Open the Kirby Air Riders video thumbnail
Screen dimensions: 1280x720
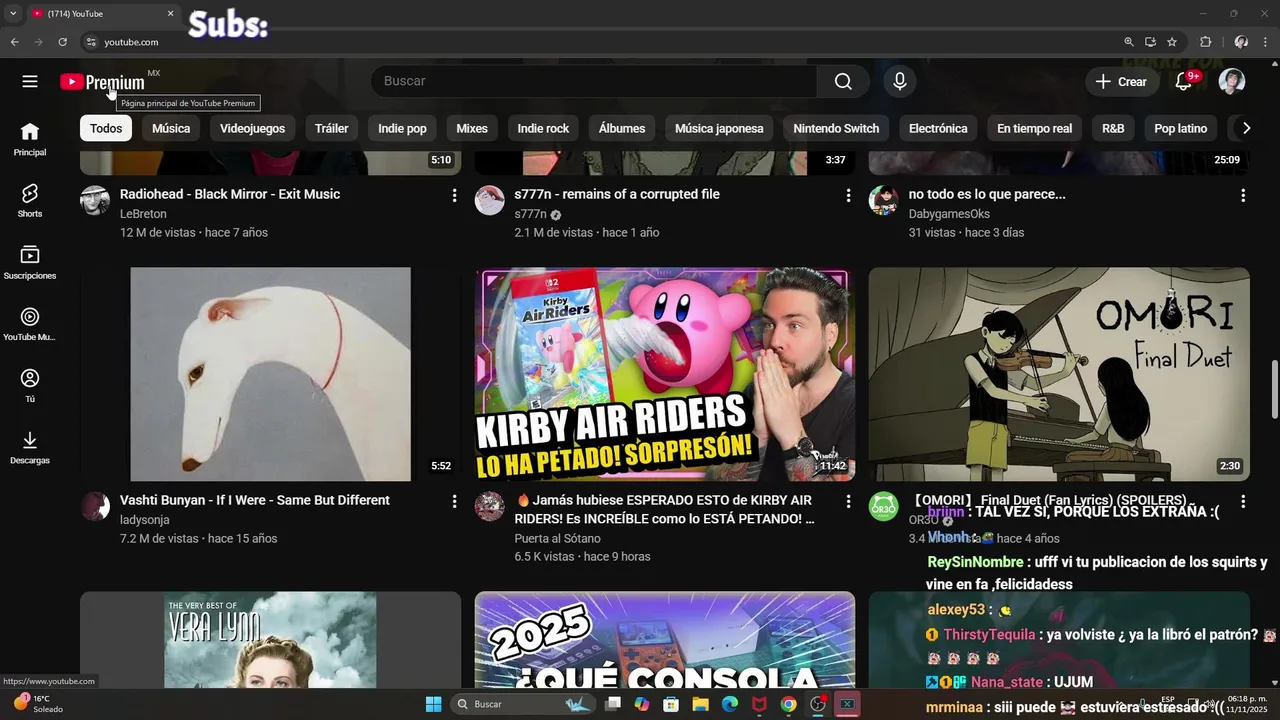(x=665, y=374)
